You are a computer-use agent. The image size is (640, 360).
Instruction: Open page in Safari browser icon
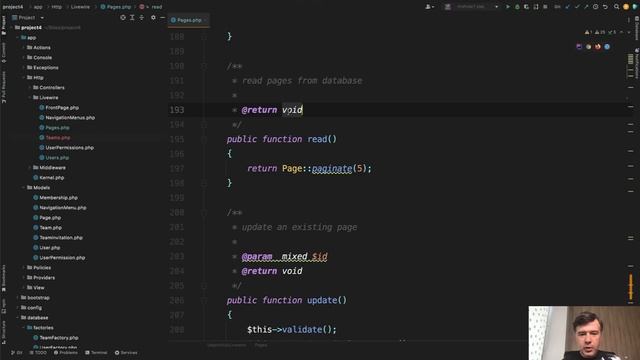coord(607,47)
